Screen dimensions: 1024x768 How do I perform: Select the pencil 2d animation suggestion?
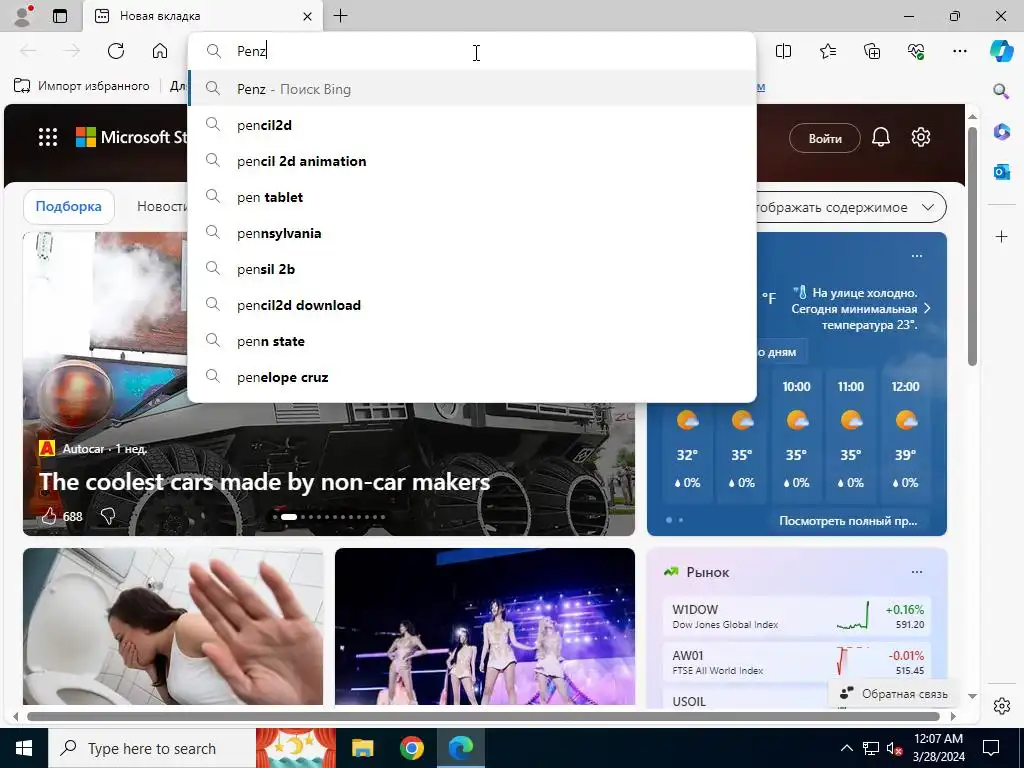(472, 161)
